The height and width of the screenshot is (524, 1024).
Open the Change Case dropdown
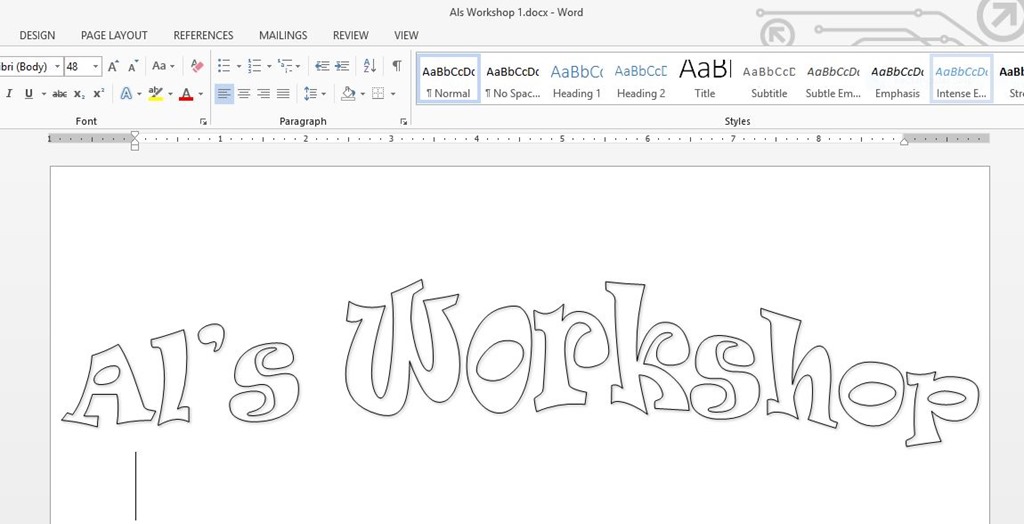[163, 66]
